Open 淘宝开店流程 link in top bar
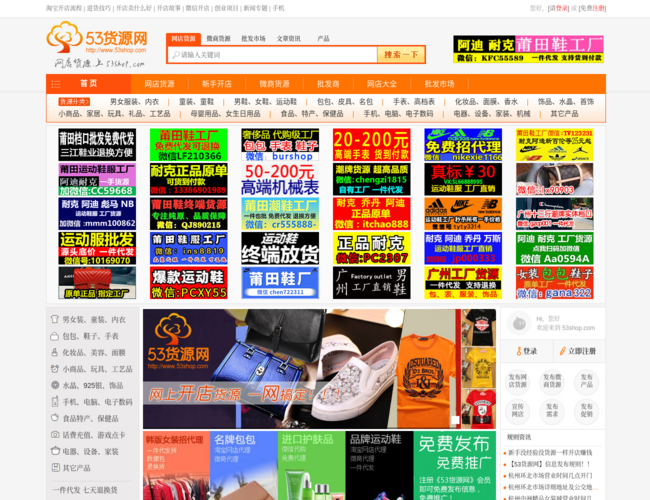Viewport: 650px width, 500px height. [64, 8]
